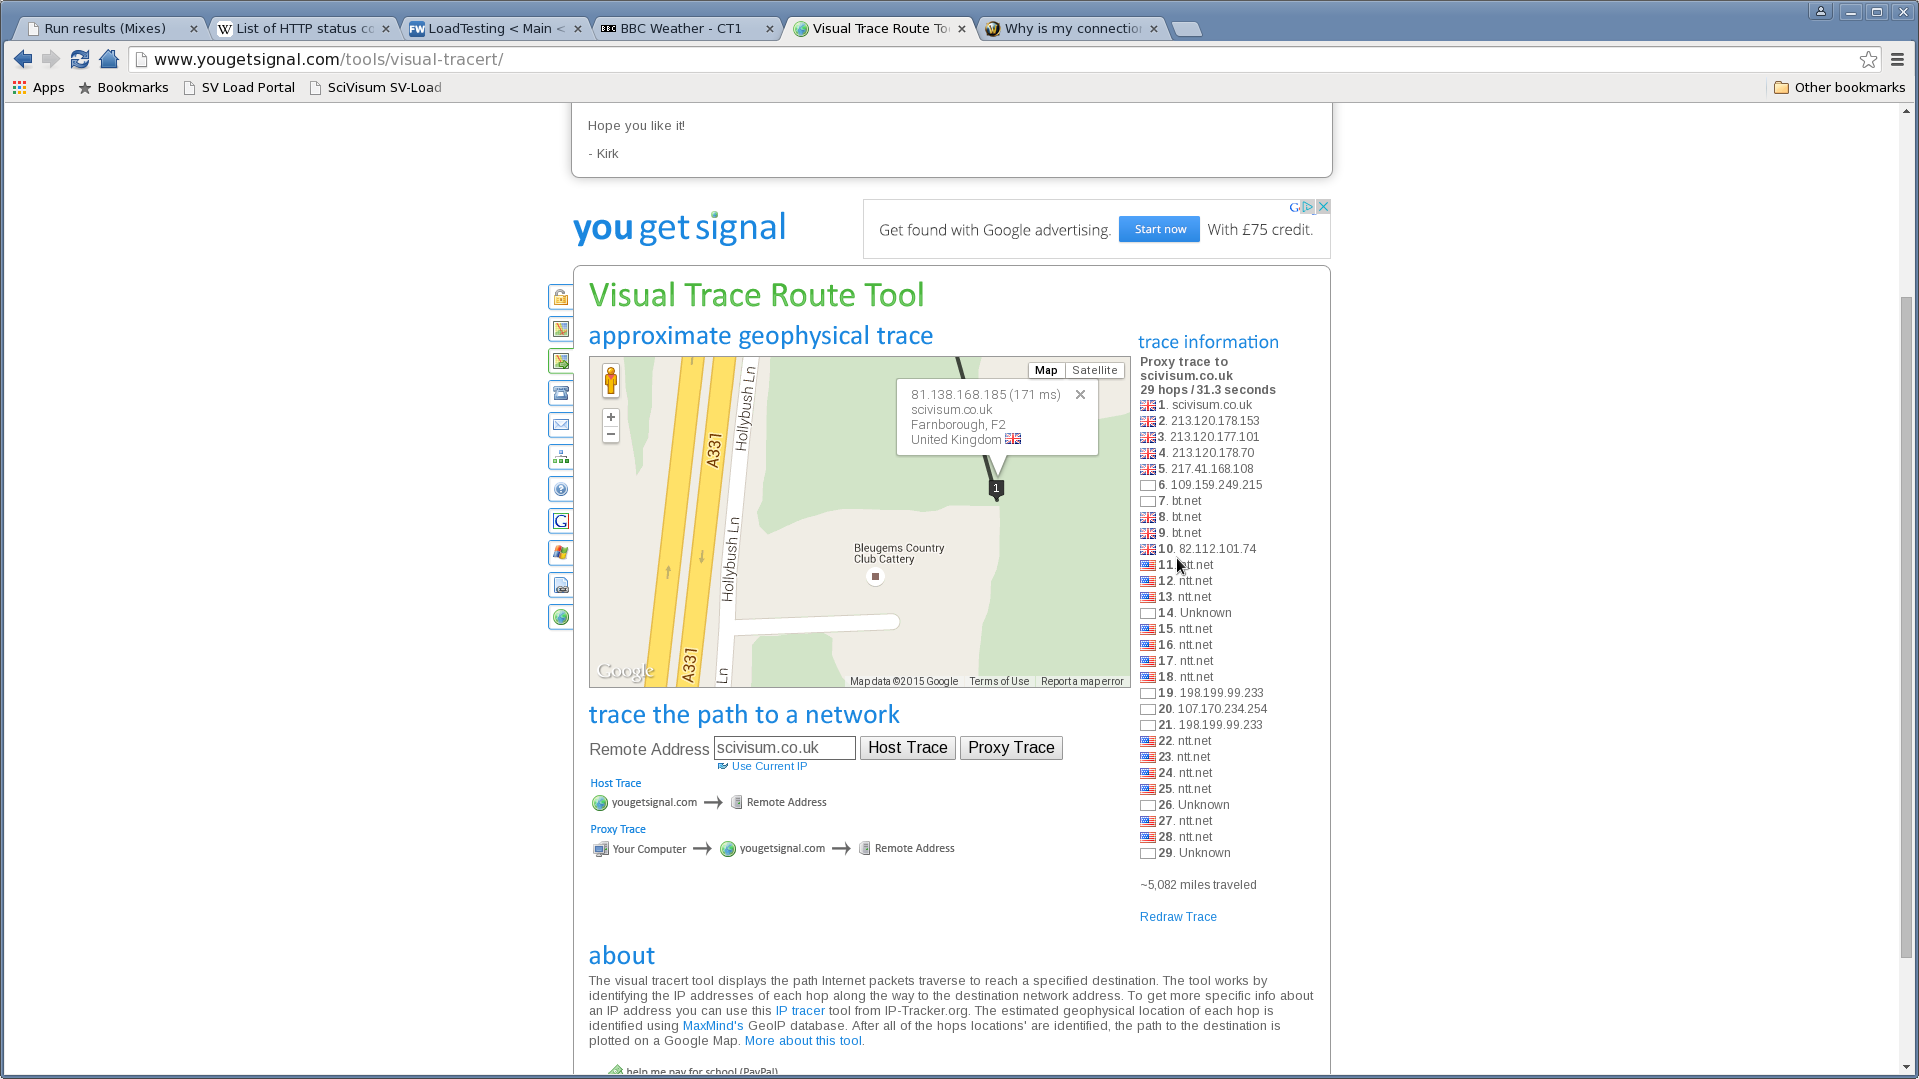Close the Google ad with X icon

pyautogui.click(x=1323, y=207)
